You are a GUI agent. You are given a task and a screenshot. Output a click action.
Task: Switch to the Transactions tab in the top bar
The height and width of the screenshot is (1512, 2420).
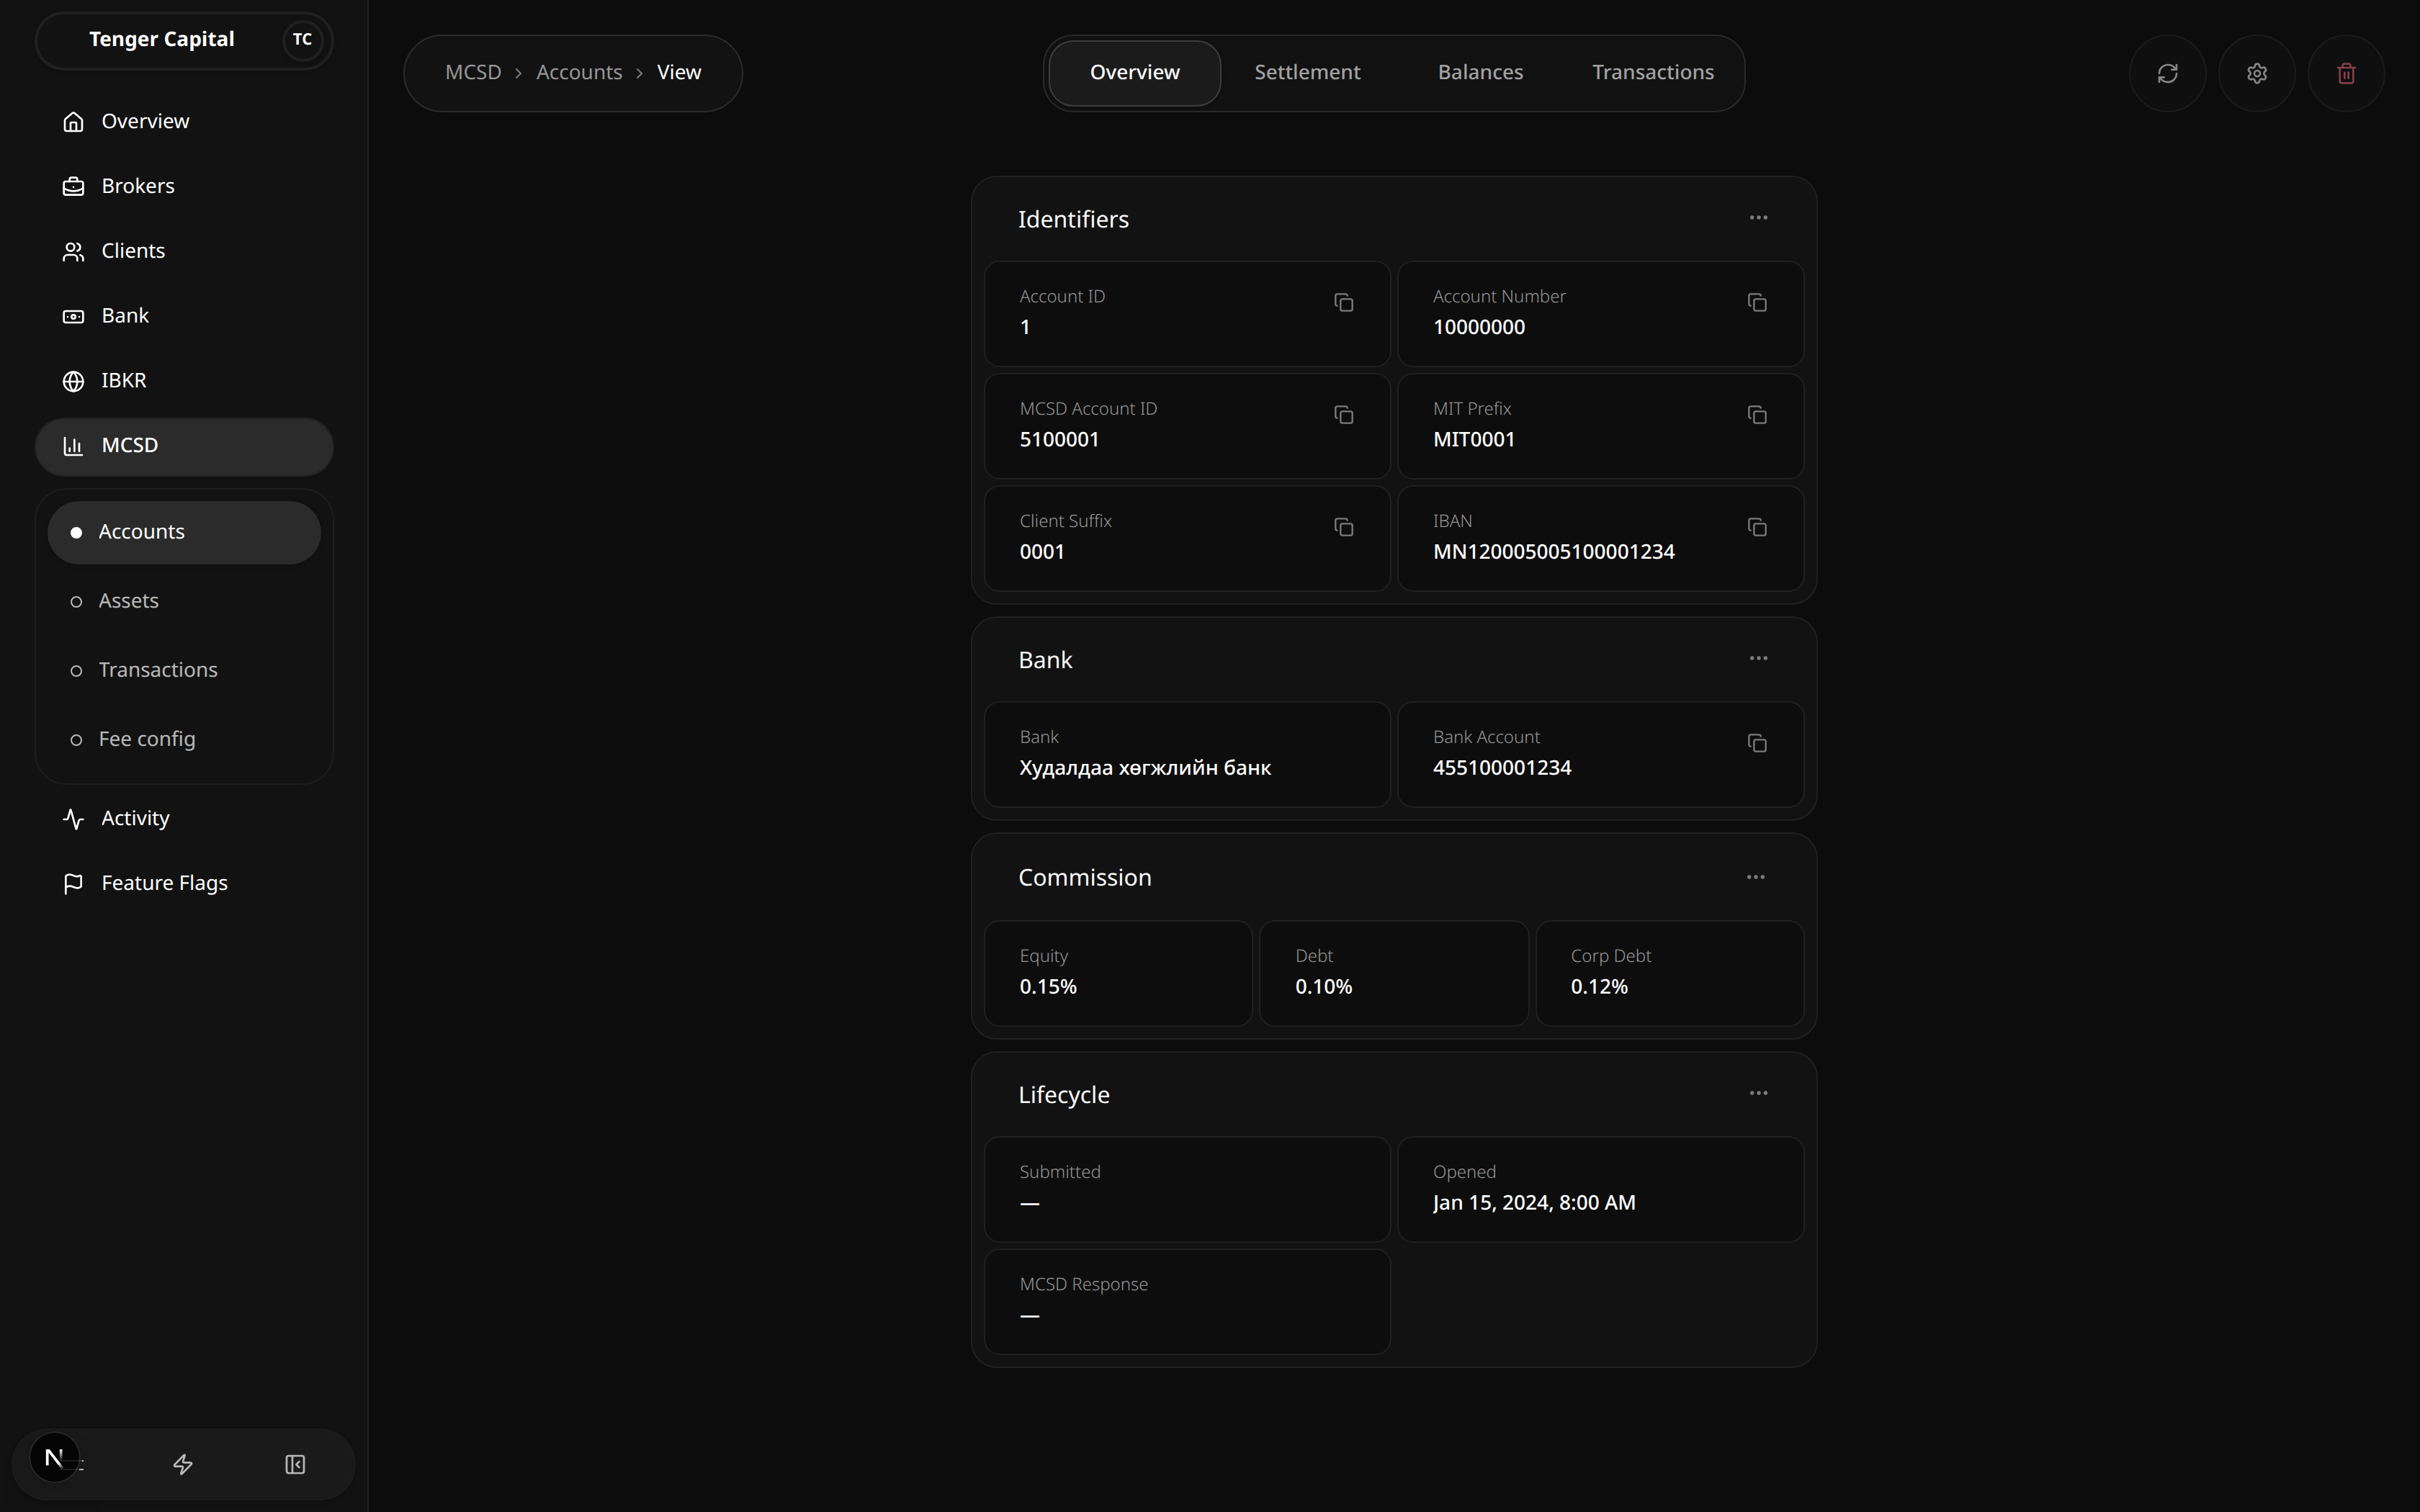pyautogui.click(x=1652, y=73)
